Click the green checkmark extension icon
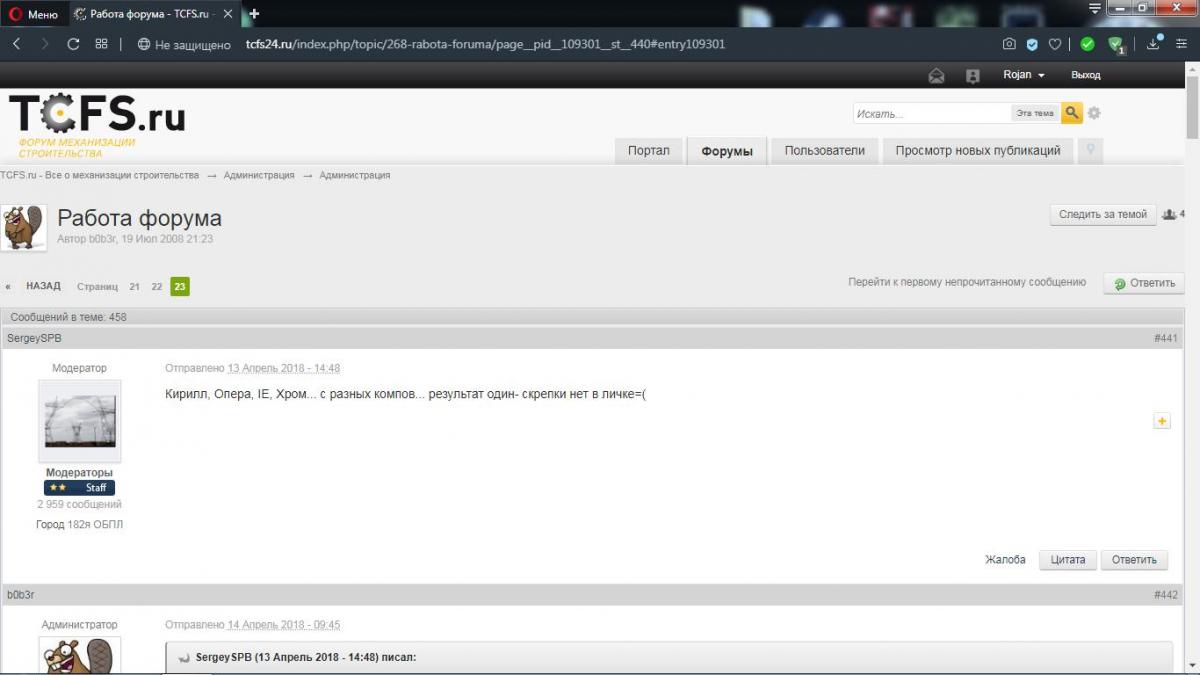Viewport: 1200px width, 675px height. 1088,44
